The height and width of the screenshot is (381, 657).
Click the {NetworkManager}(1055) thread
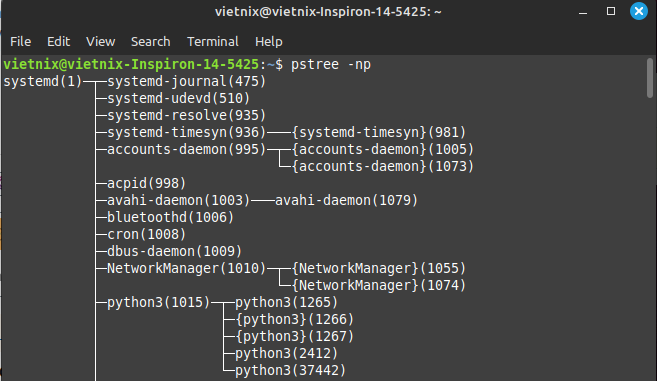pos(379,268)
